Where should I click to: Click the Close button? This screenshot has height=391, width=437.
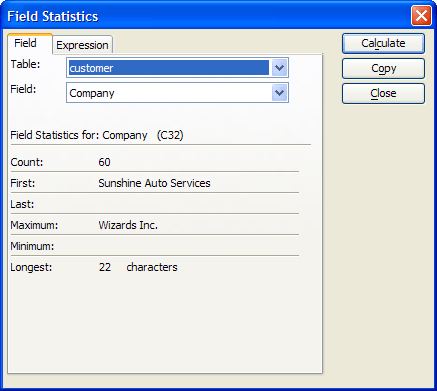pos(383,93)
